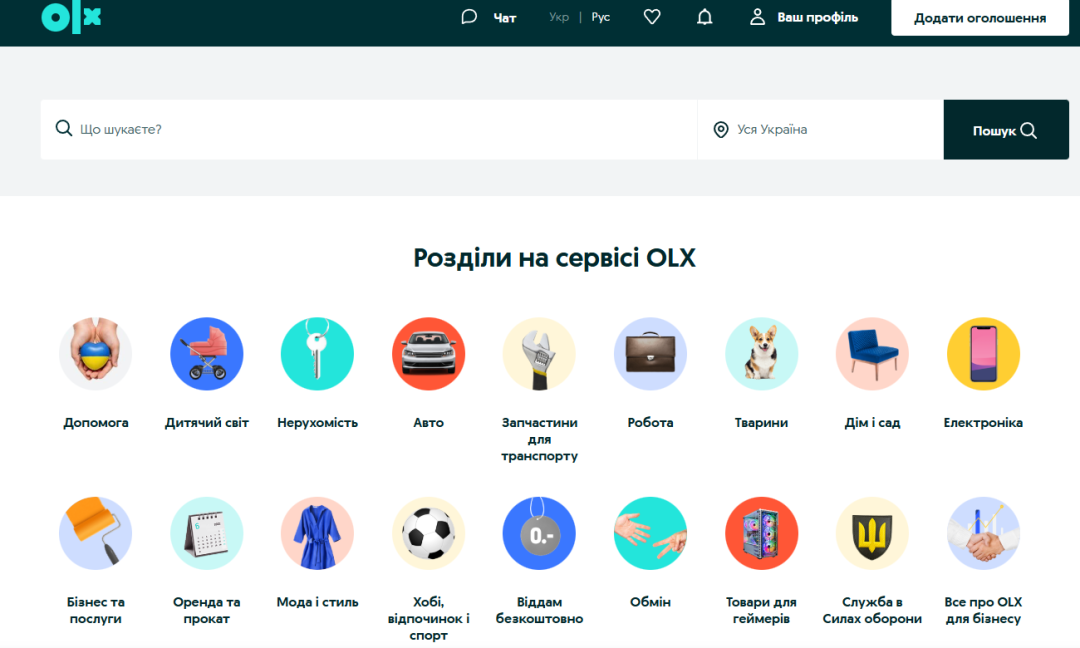Open Обмін hands icon
Screen dimensions: 1080x648
point(650,533)
